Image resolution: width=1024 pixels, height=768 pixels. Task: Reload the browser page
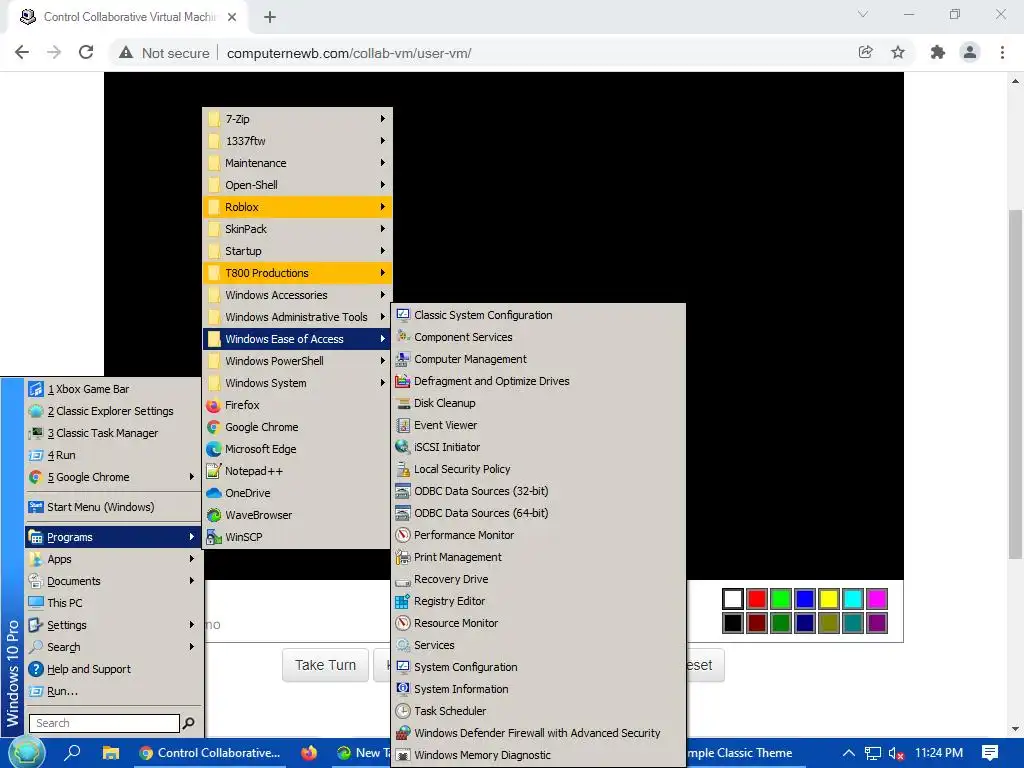(86, 52)
